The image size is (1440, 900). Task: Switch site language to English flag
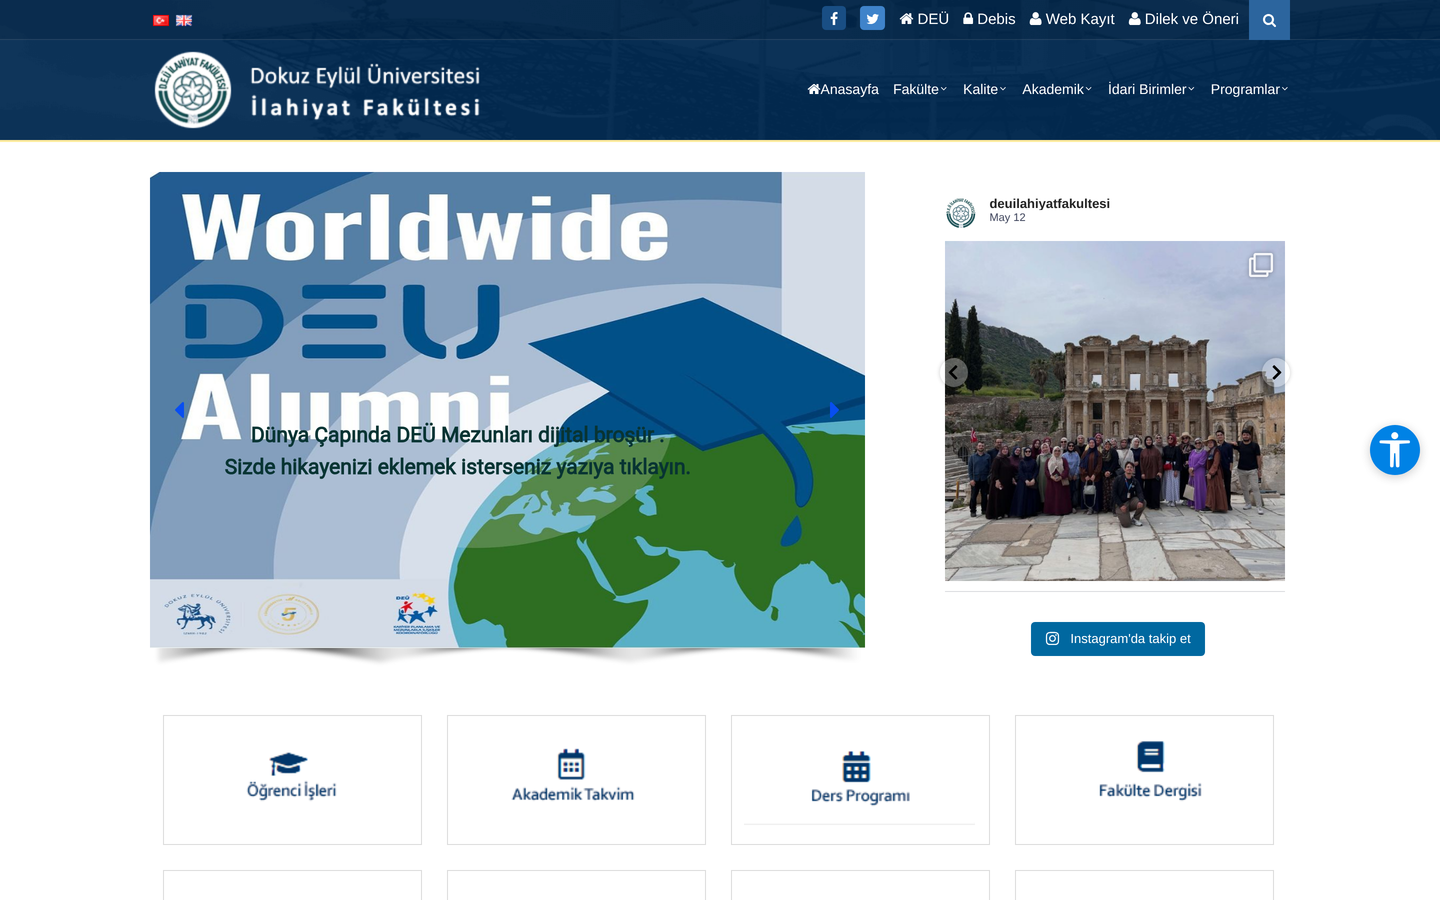[184, 20]
